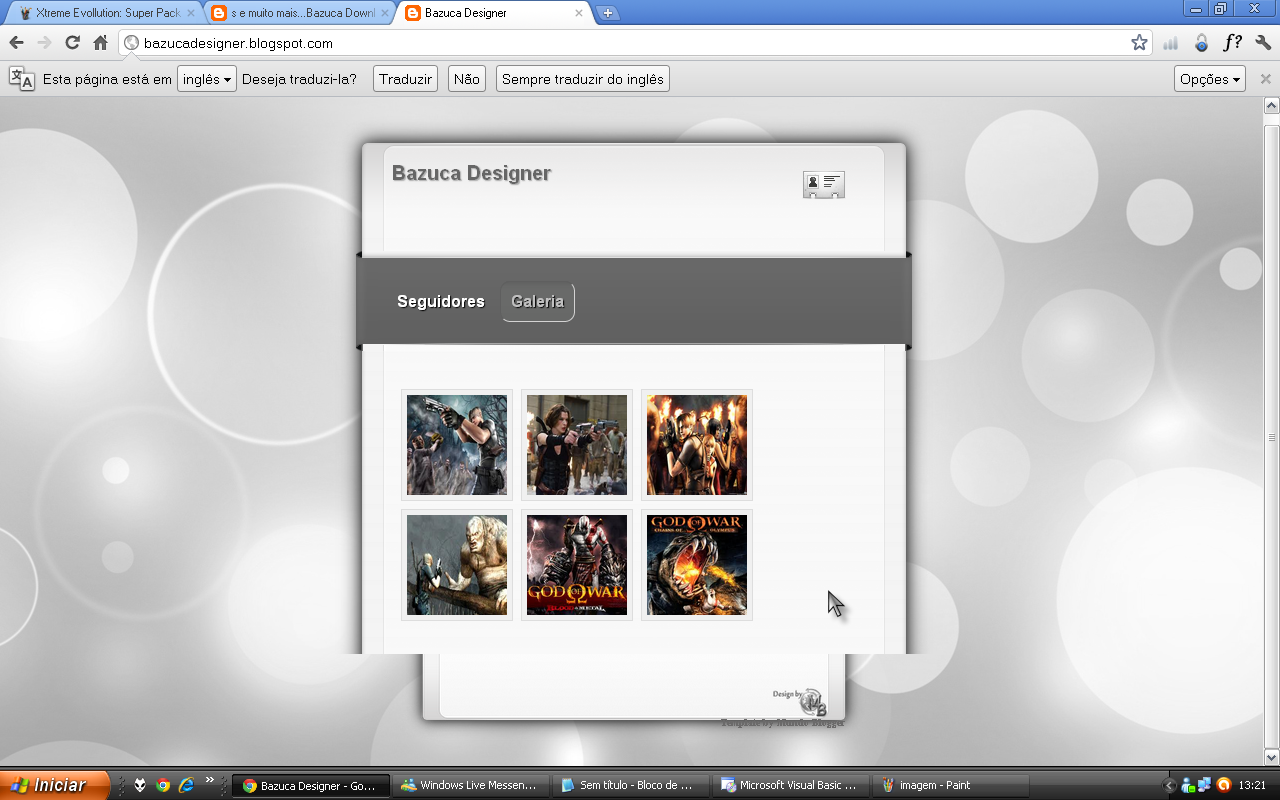
Task: Switch to Microsoft Visual Basic taskbar item
Action: pyautogui.click(x=790, y=785)
